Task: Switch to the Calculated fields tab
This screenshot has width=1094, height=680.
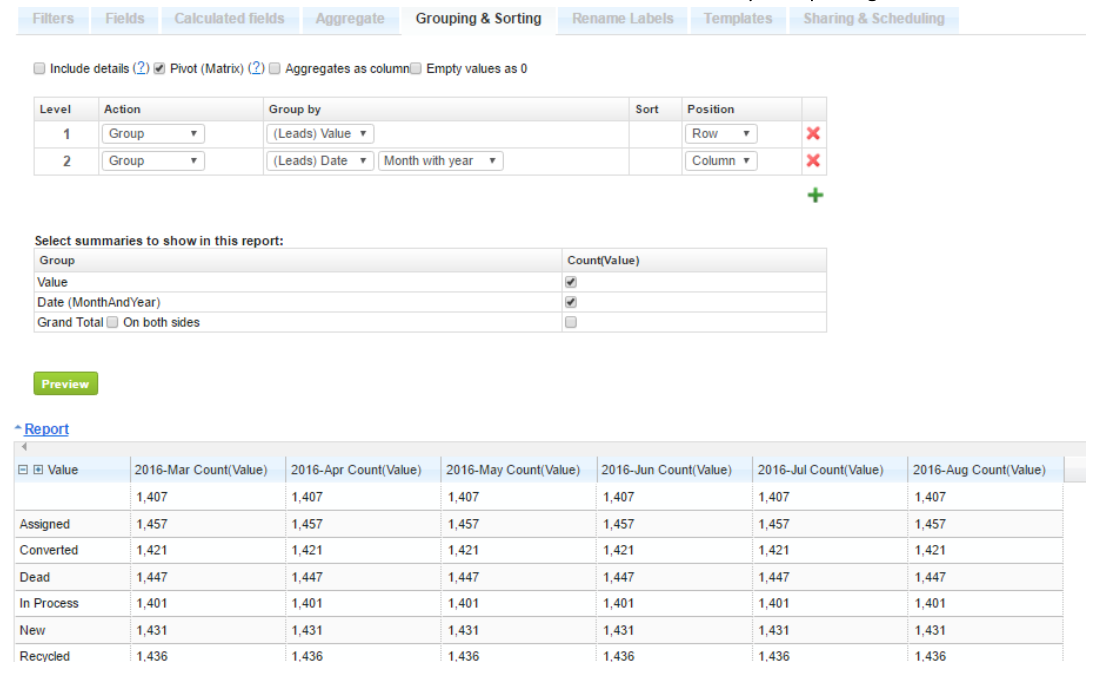Action: [x=229, y=19]
